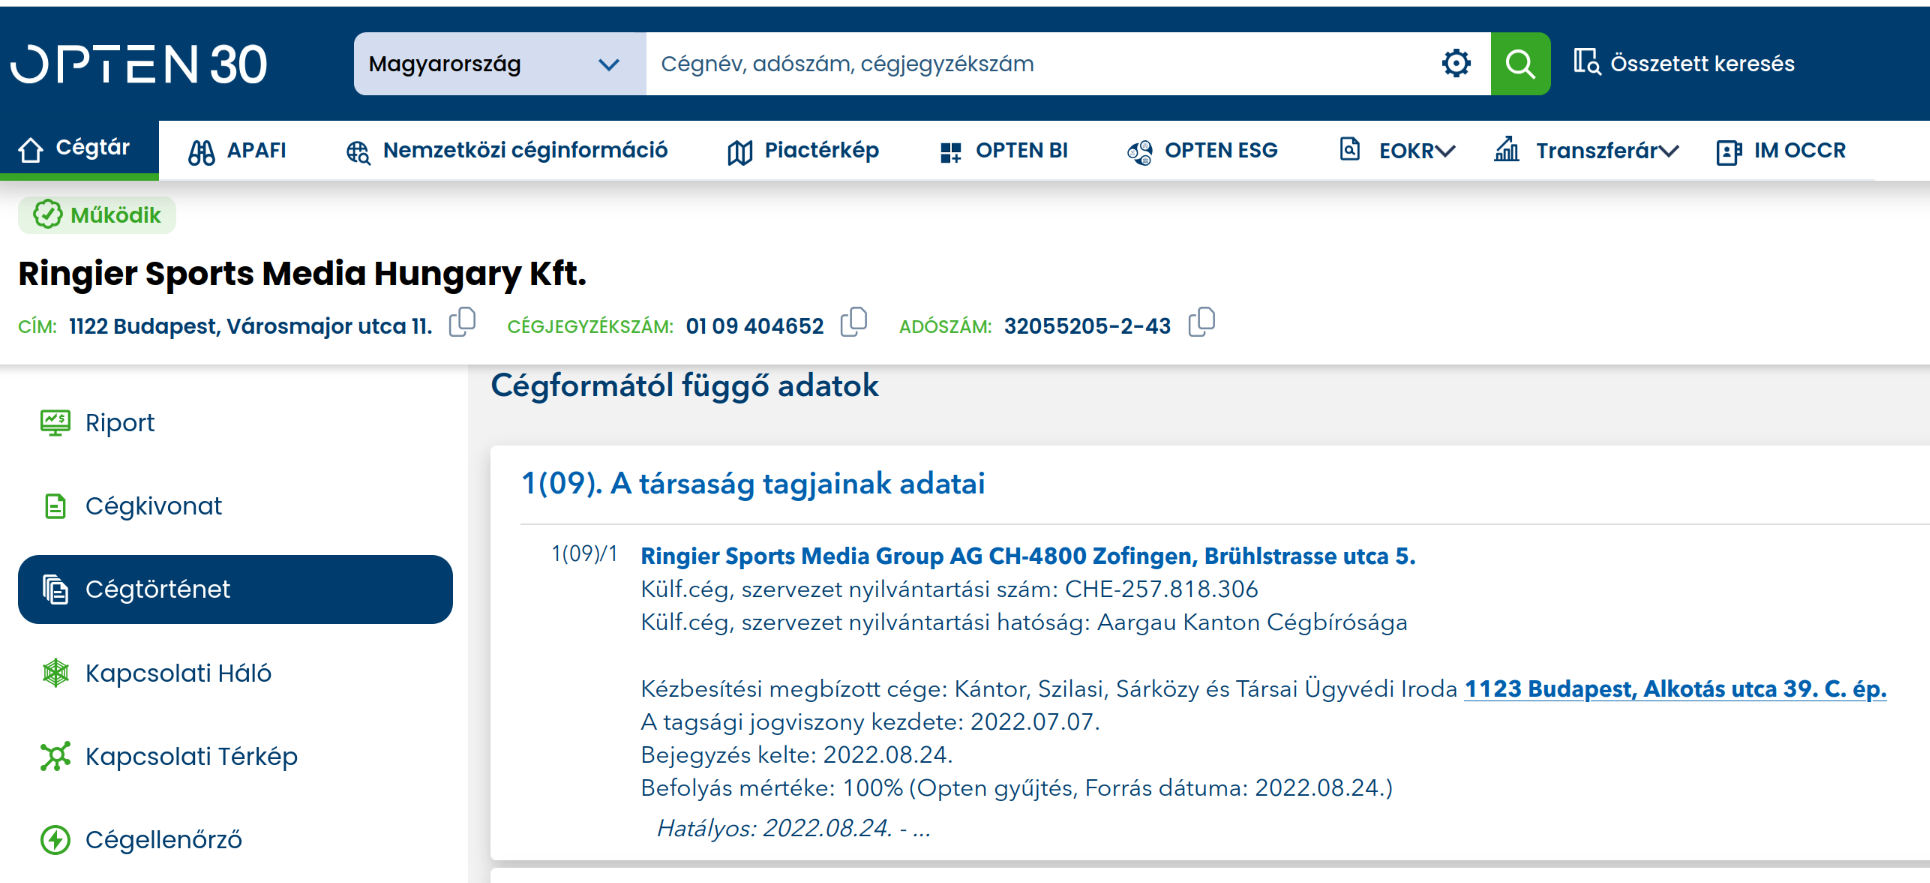Copy the cégjegyzékszám number
This screenshot has width=1930, height=883.
coord(853,323)
